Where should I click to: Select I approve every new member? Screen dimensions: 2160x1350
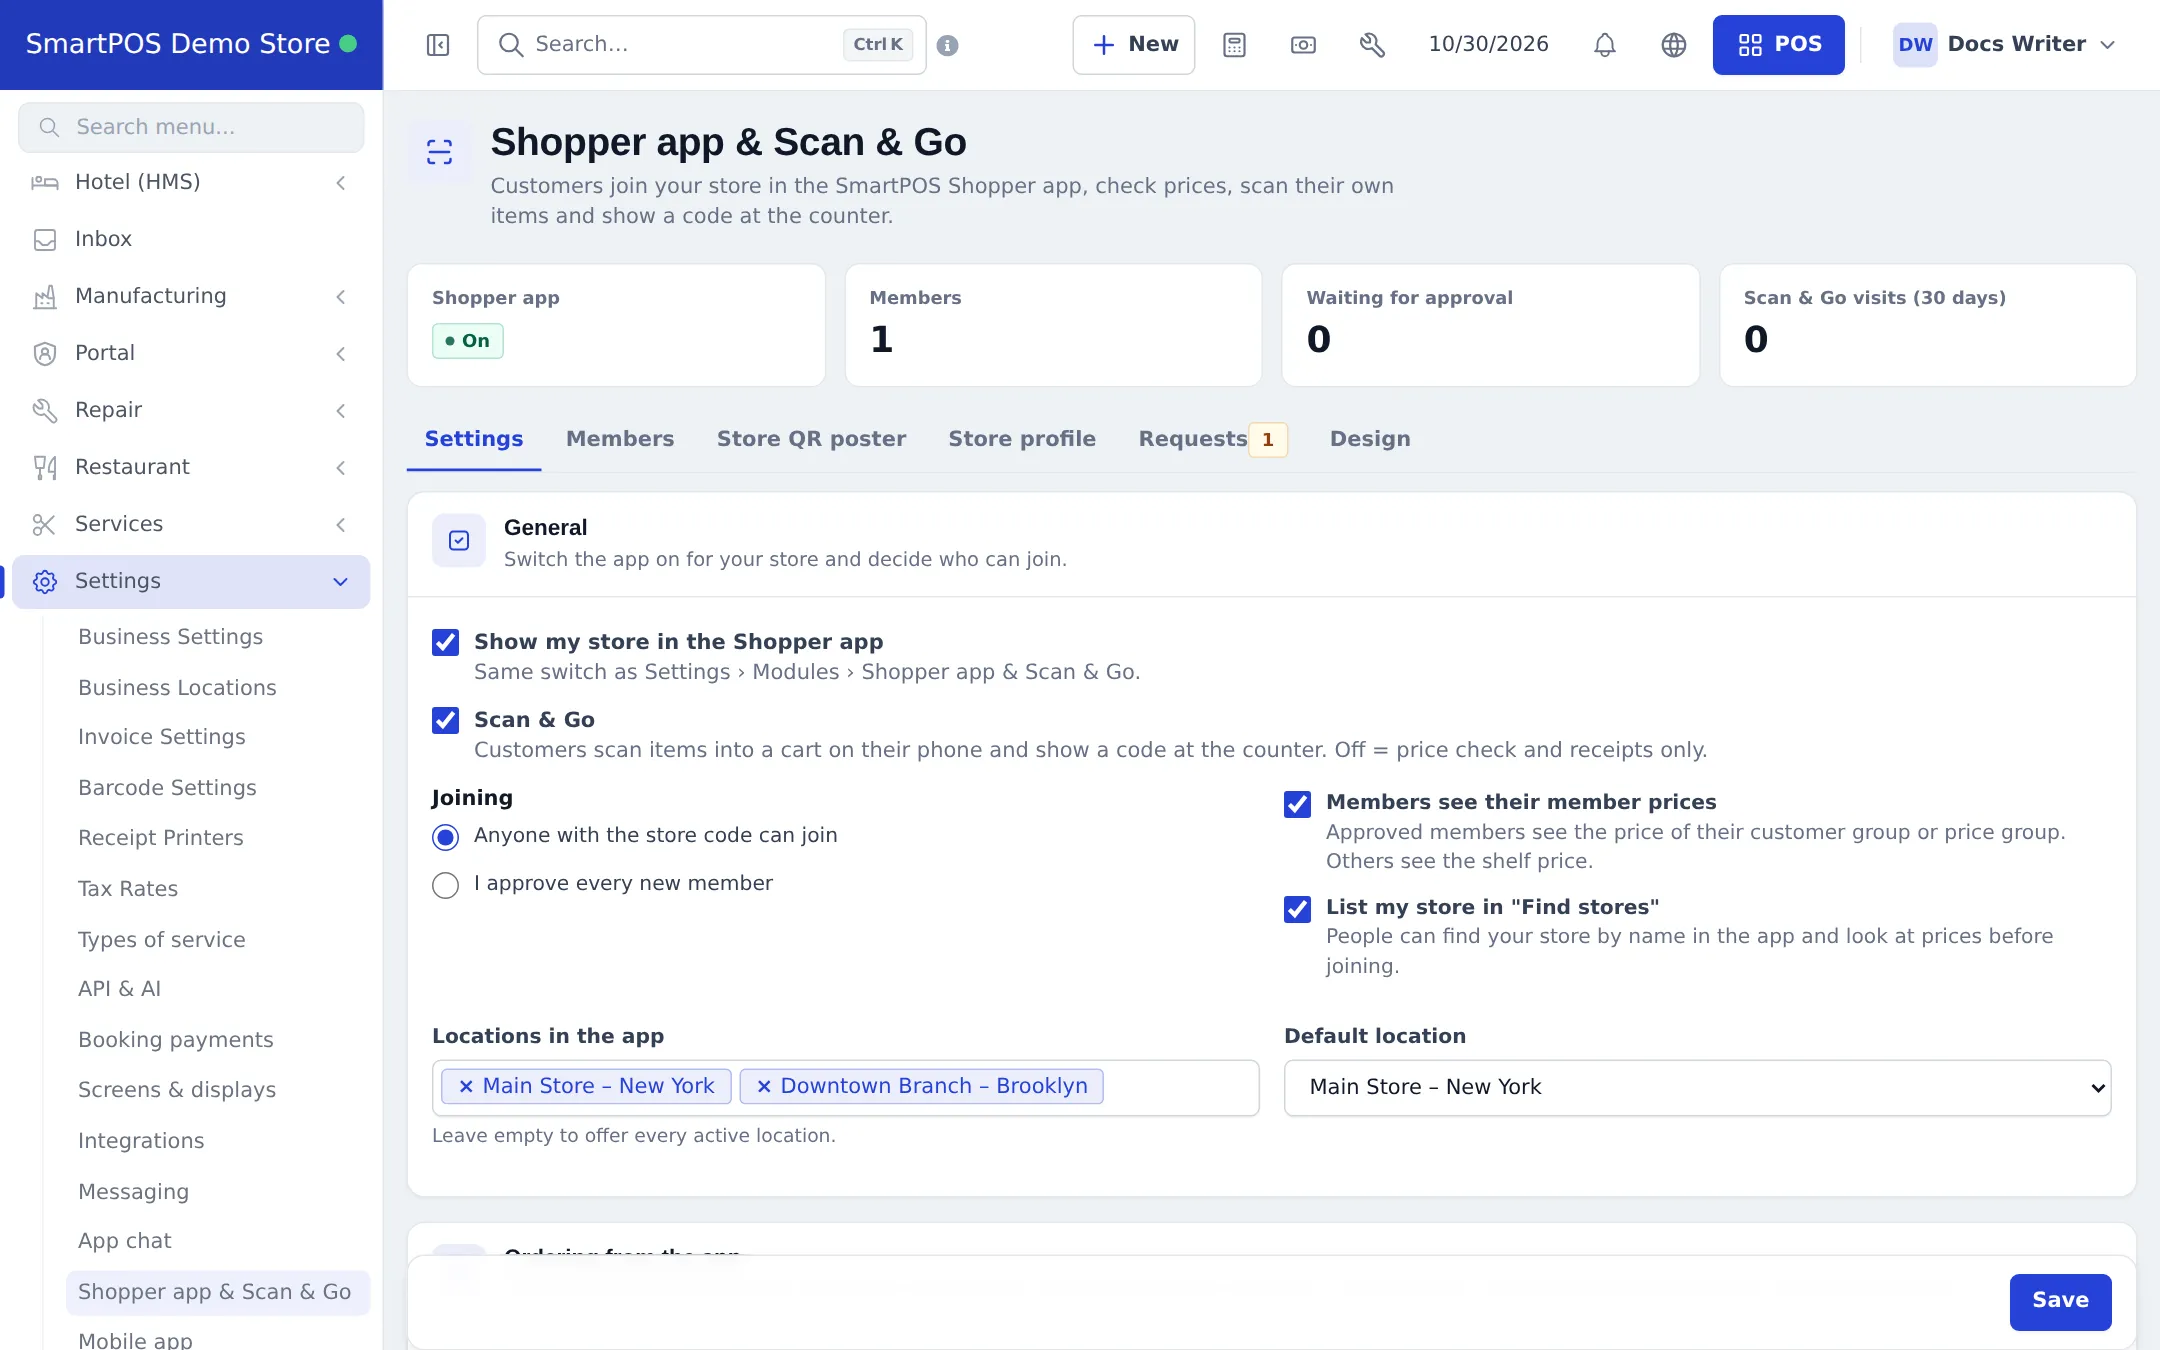click(x=446, y=885)
